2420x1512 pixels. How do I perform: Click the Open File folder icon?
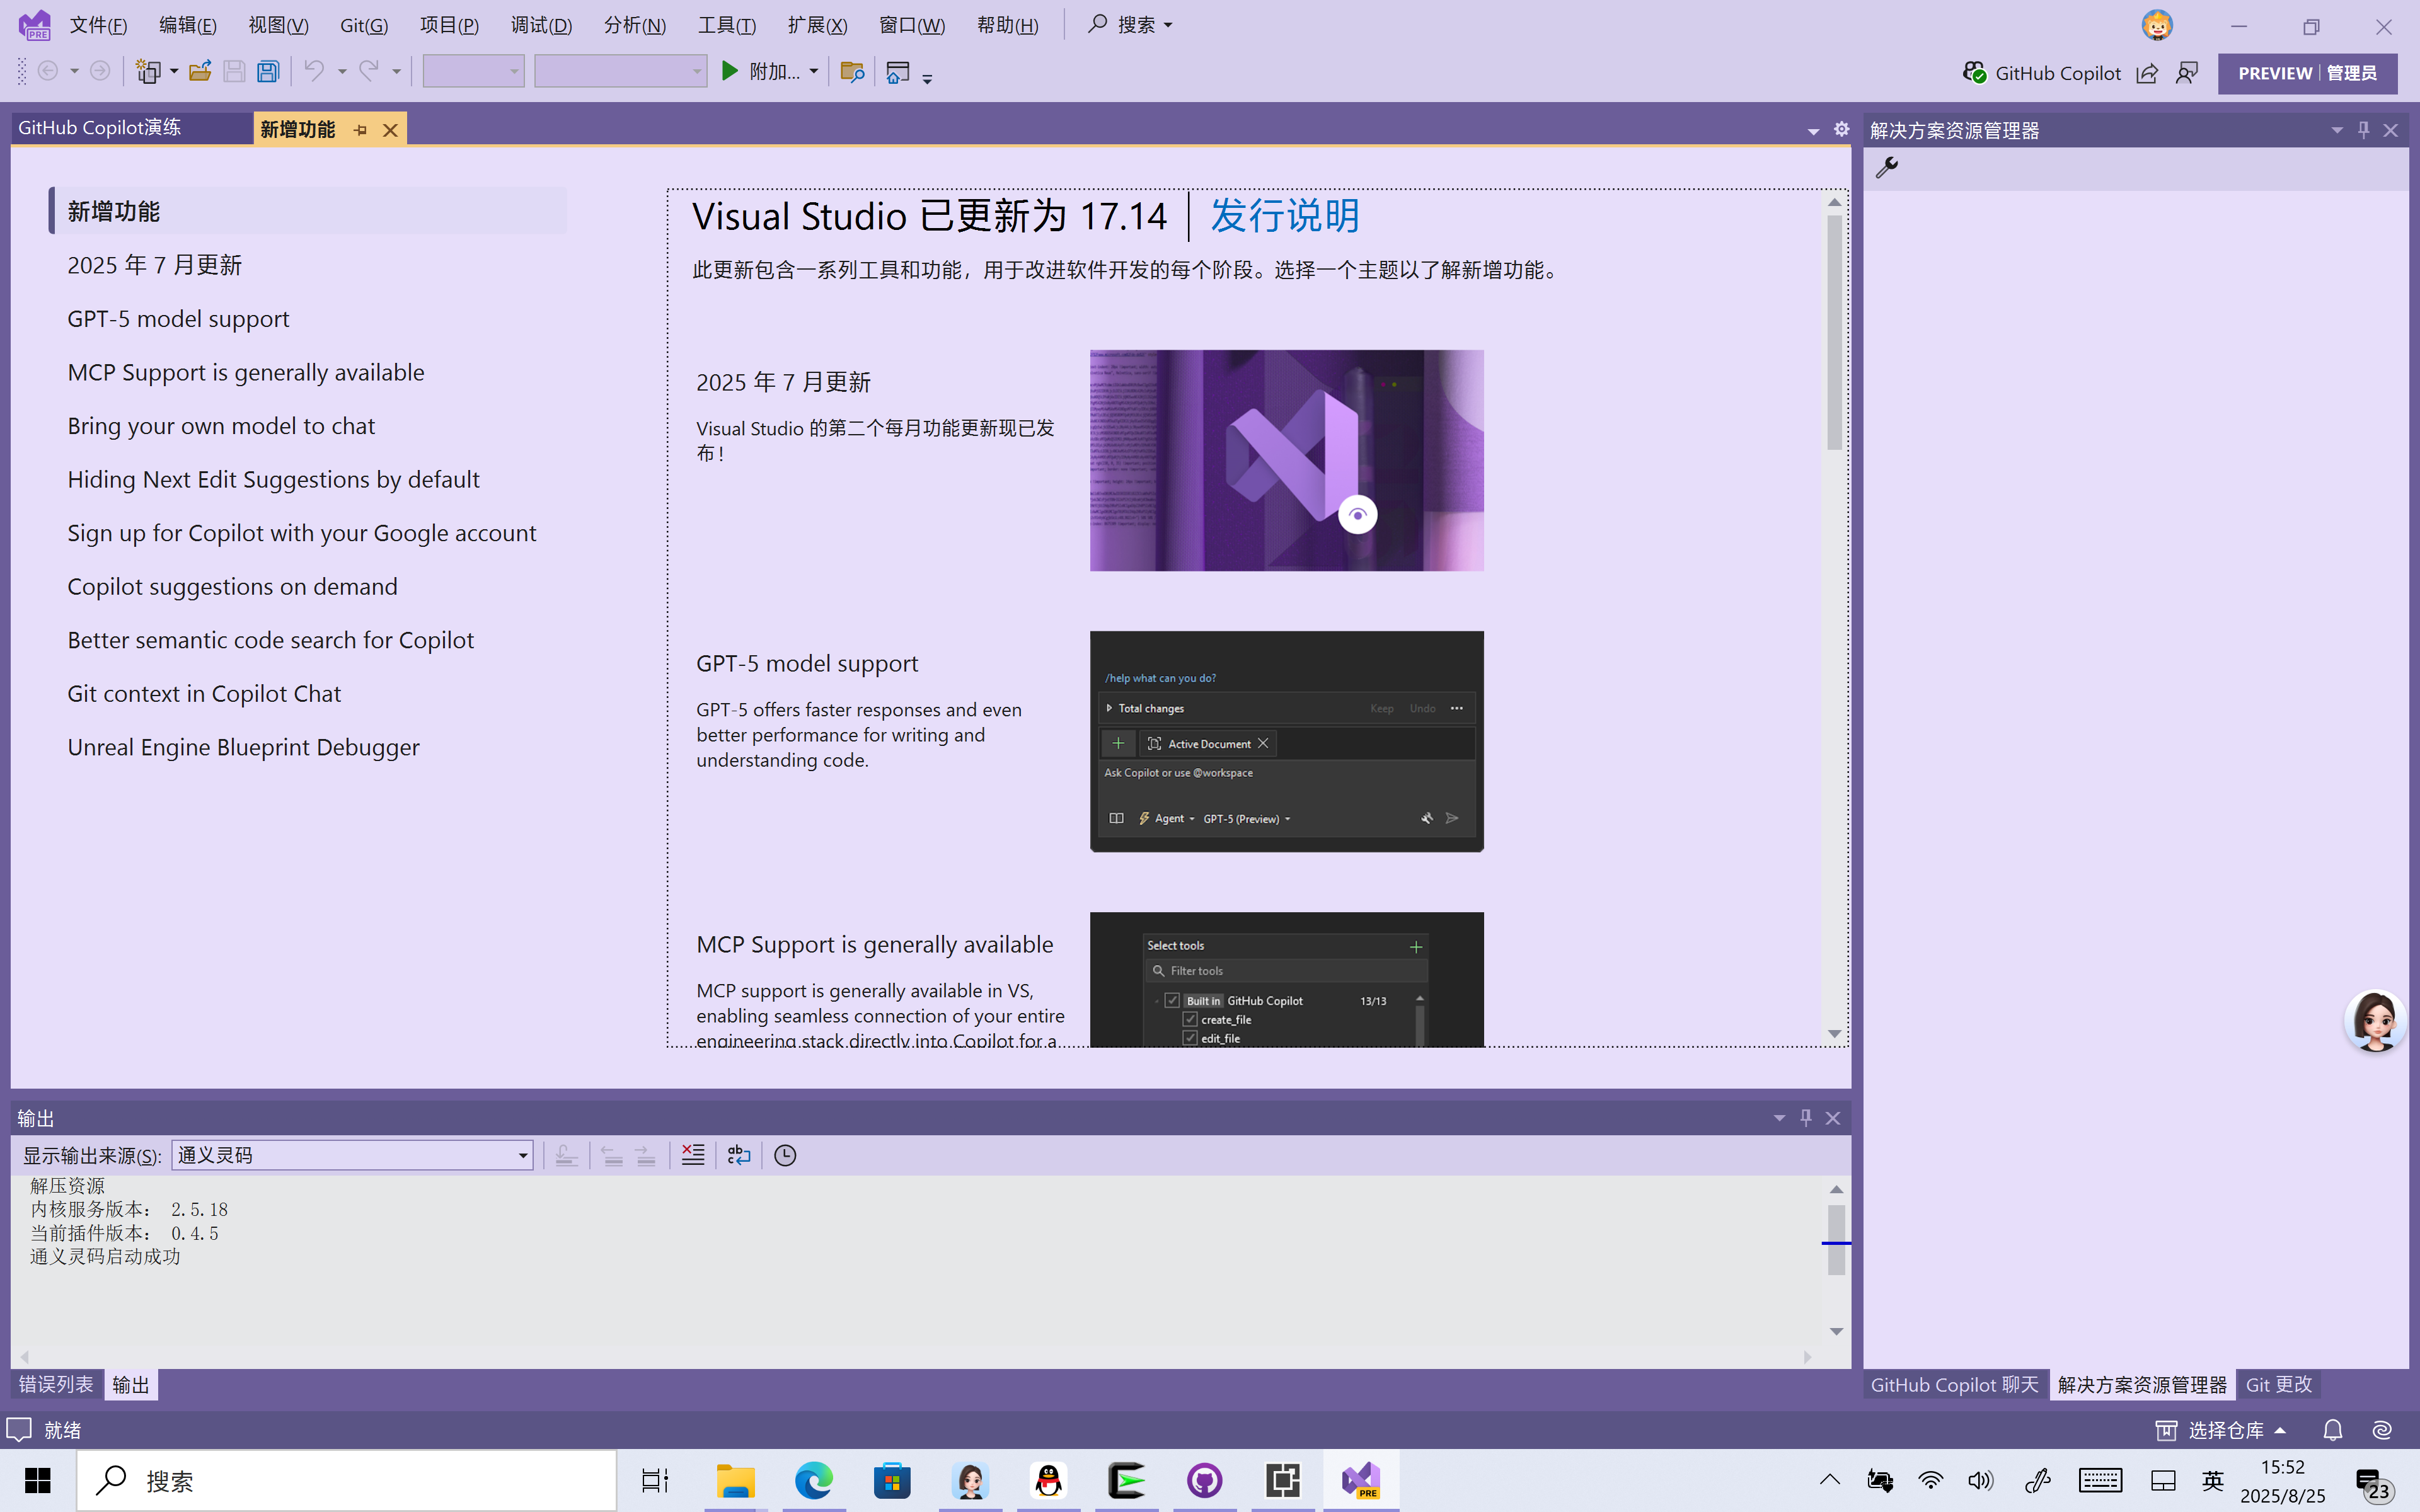tap(200, 72)
